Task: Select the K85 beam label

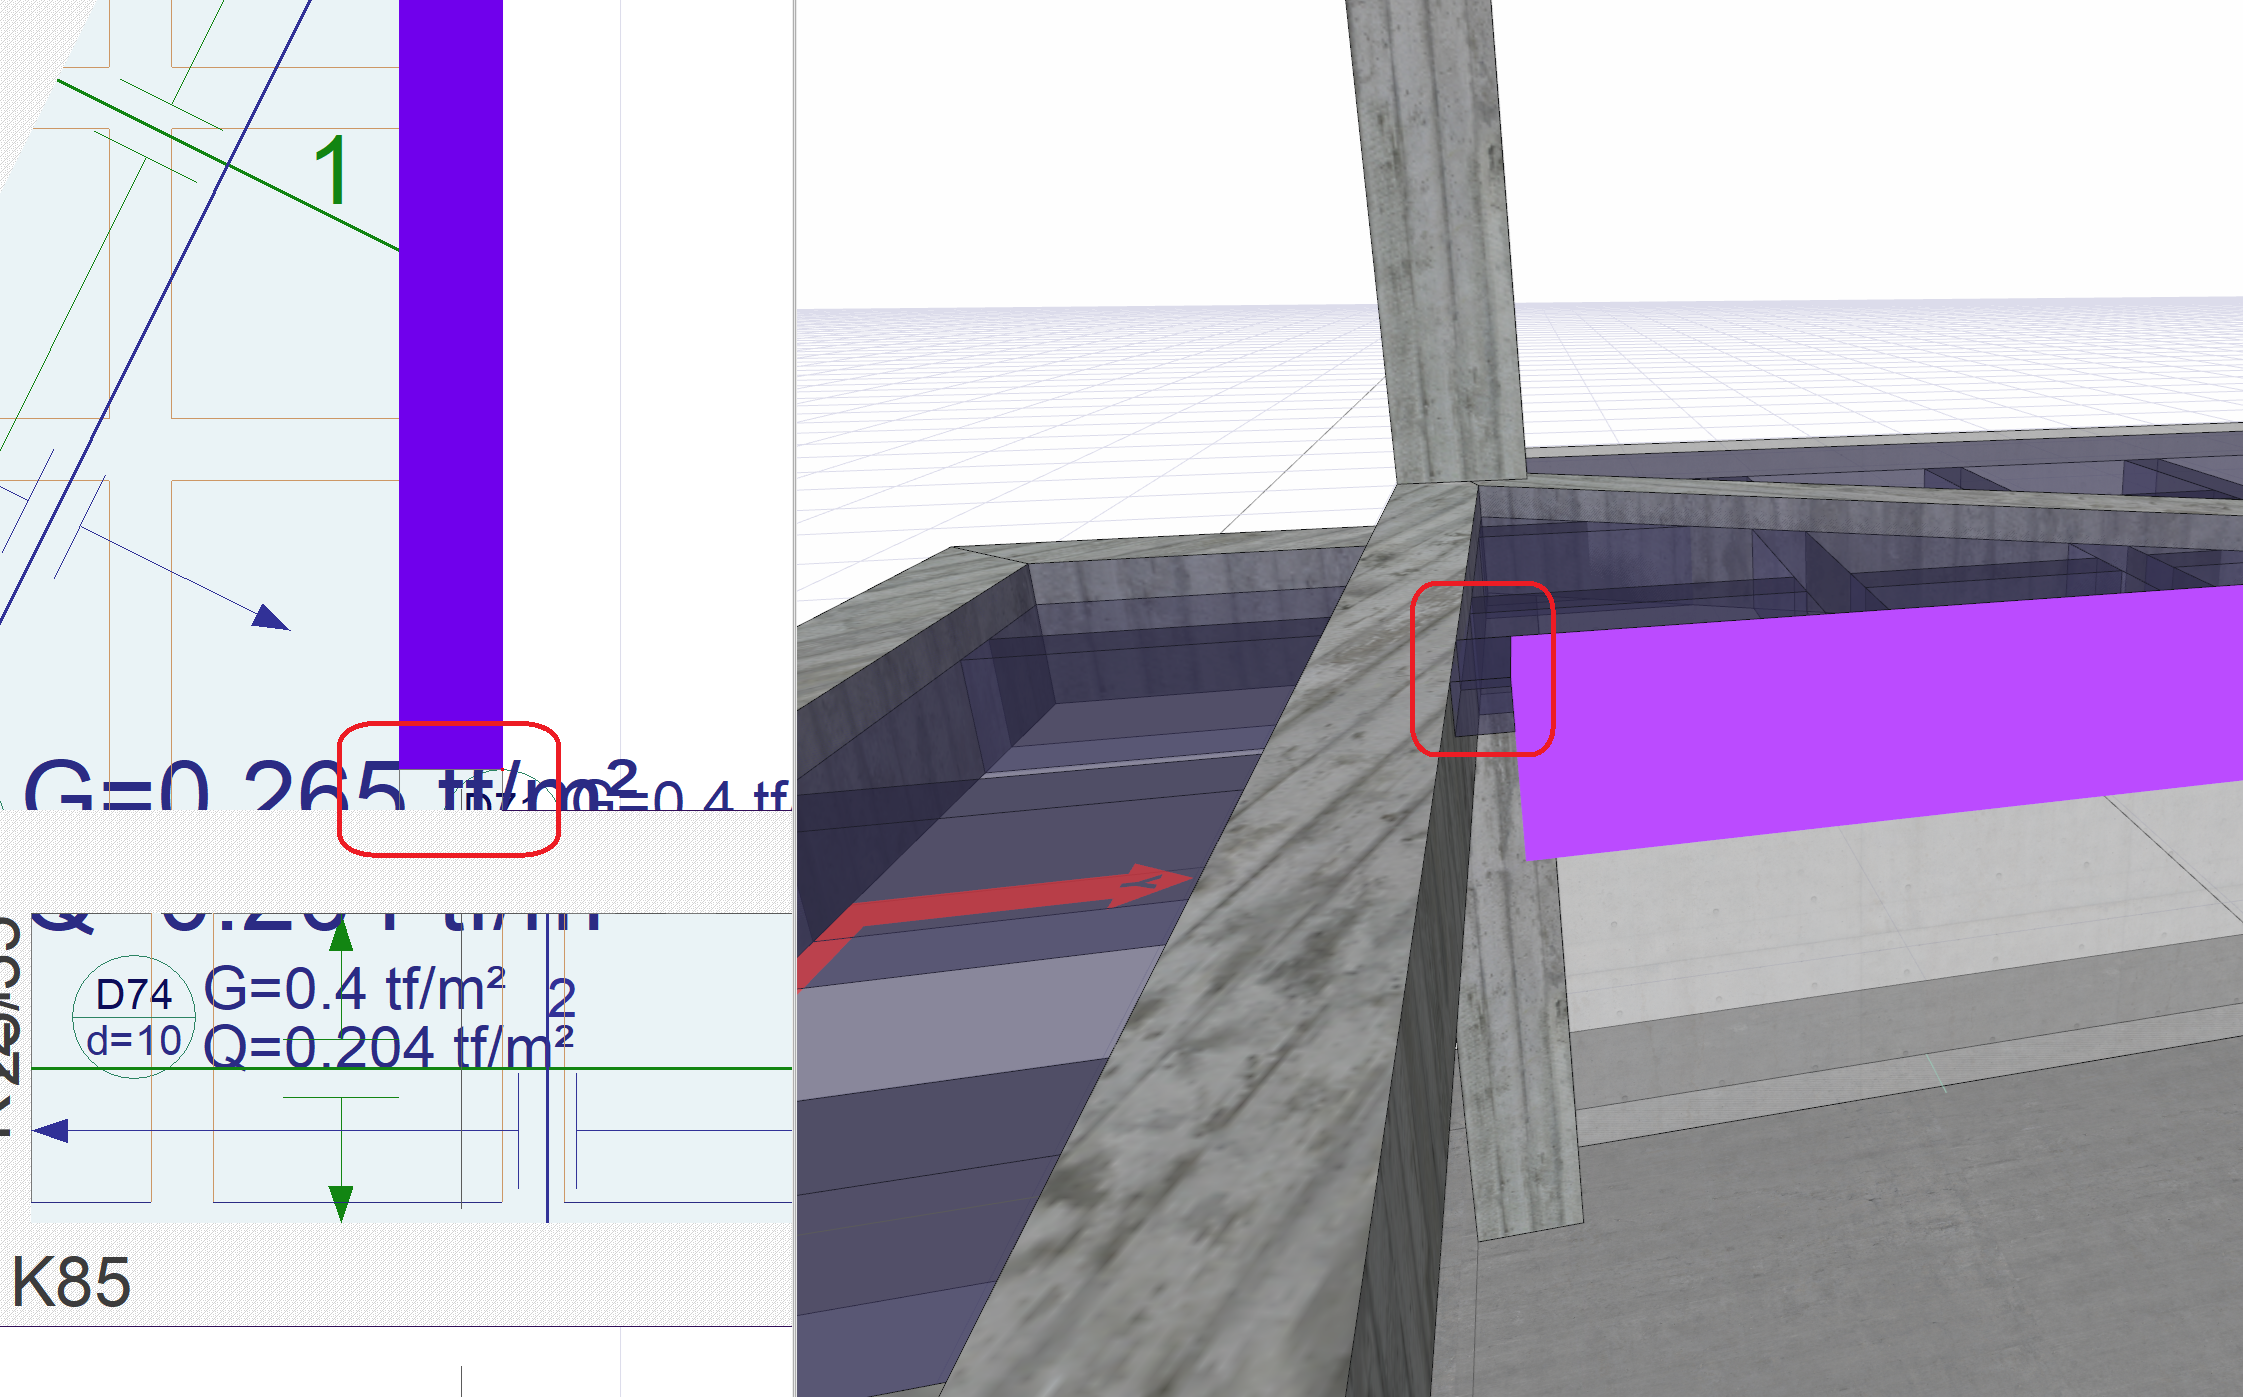Action: (x=71, y=1282)
